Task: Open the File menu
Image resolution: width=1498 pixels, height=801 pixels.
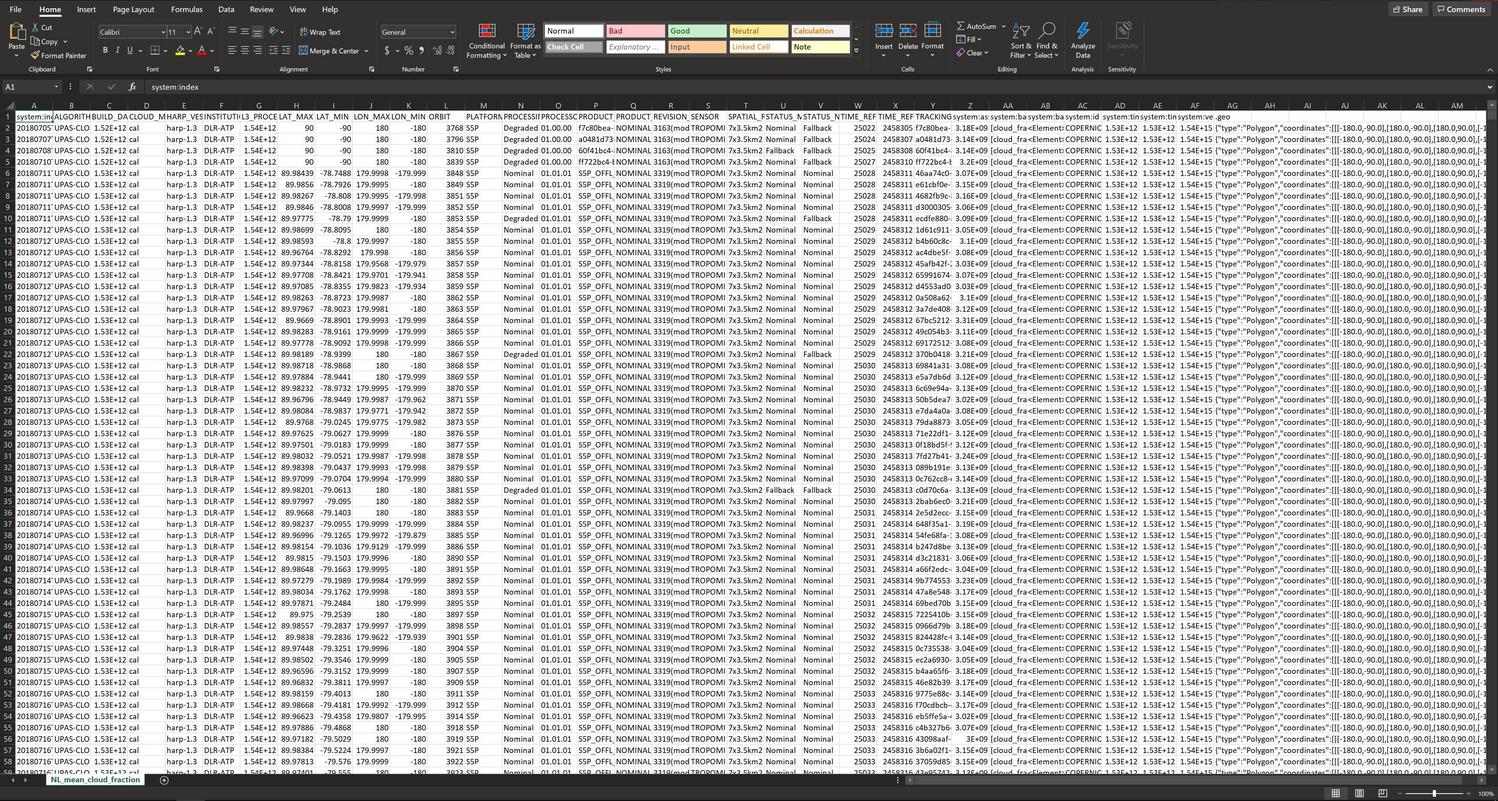Action: click(x=15, y=9)
